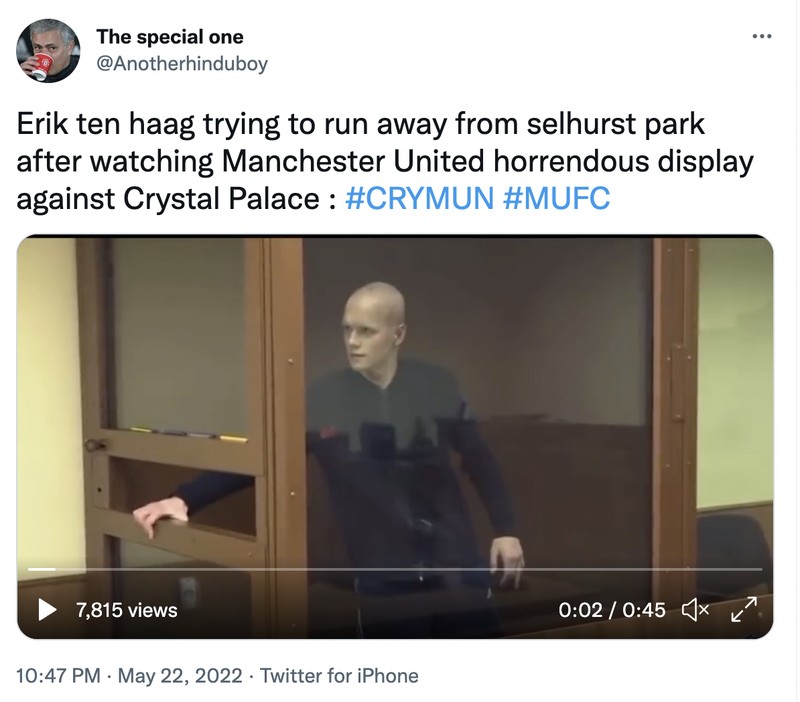Open the 10:47 PM timestamp link
800x702 pixels.
59,676
